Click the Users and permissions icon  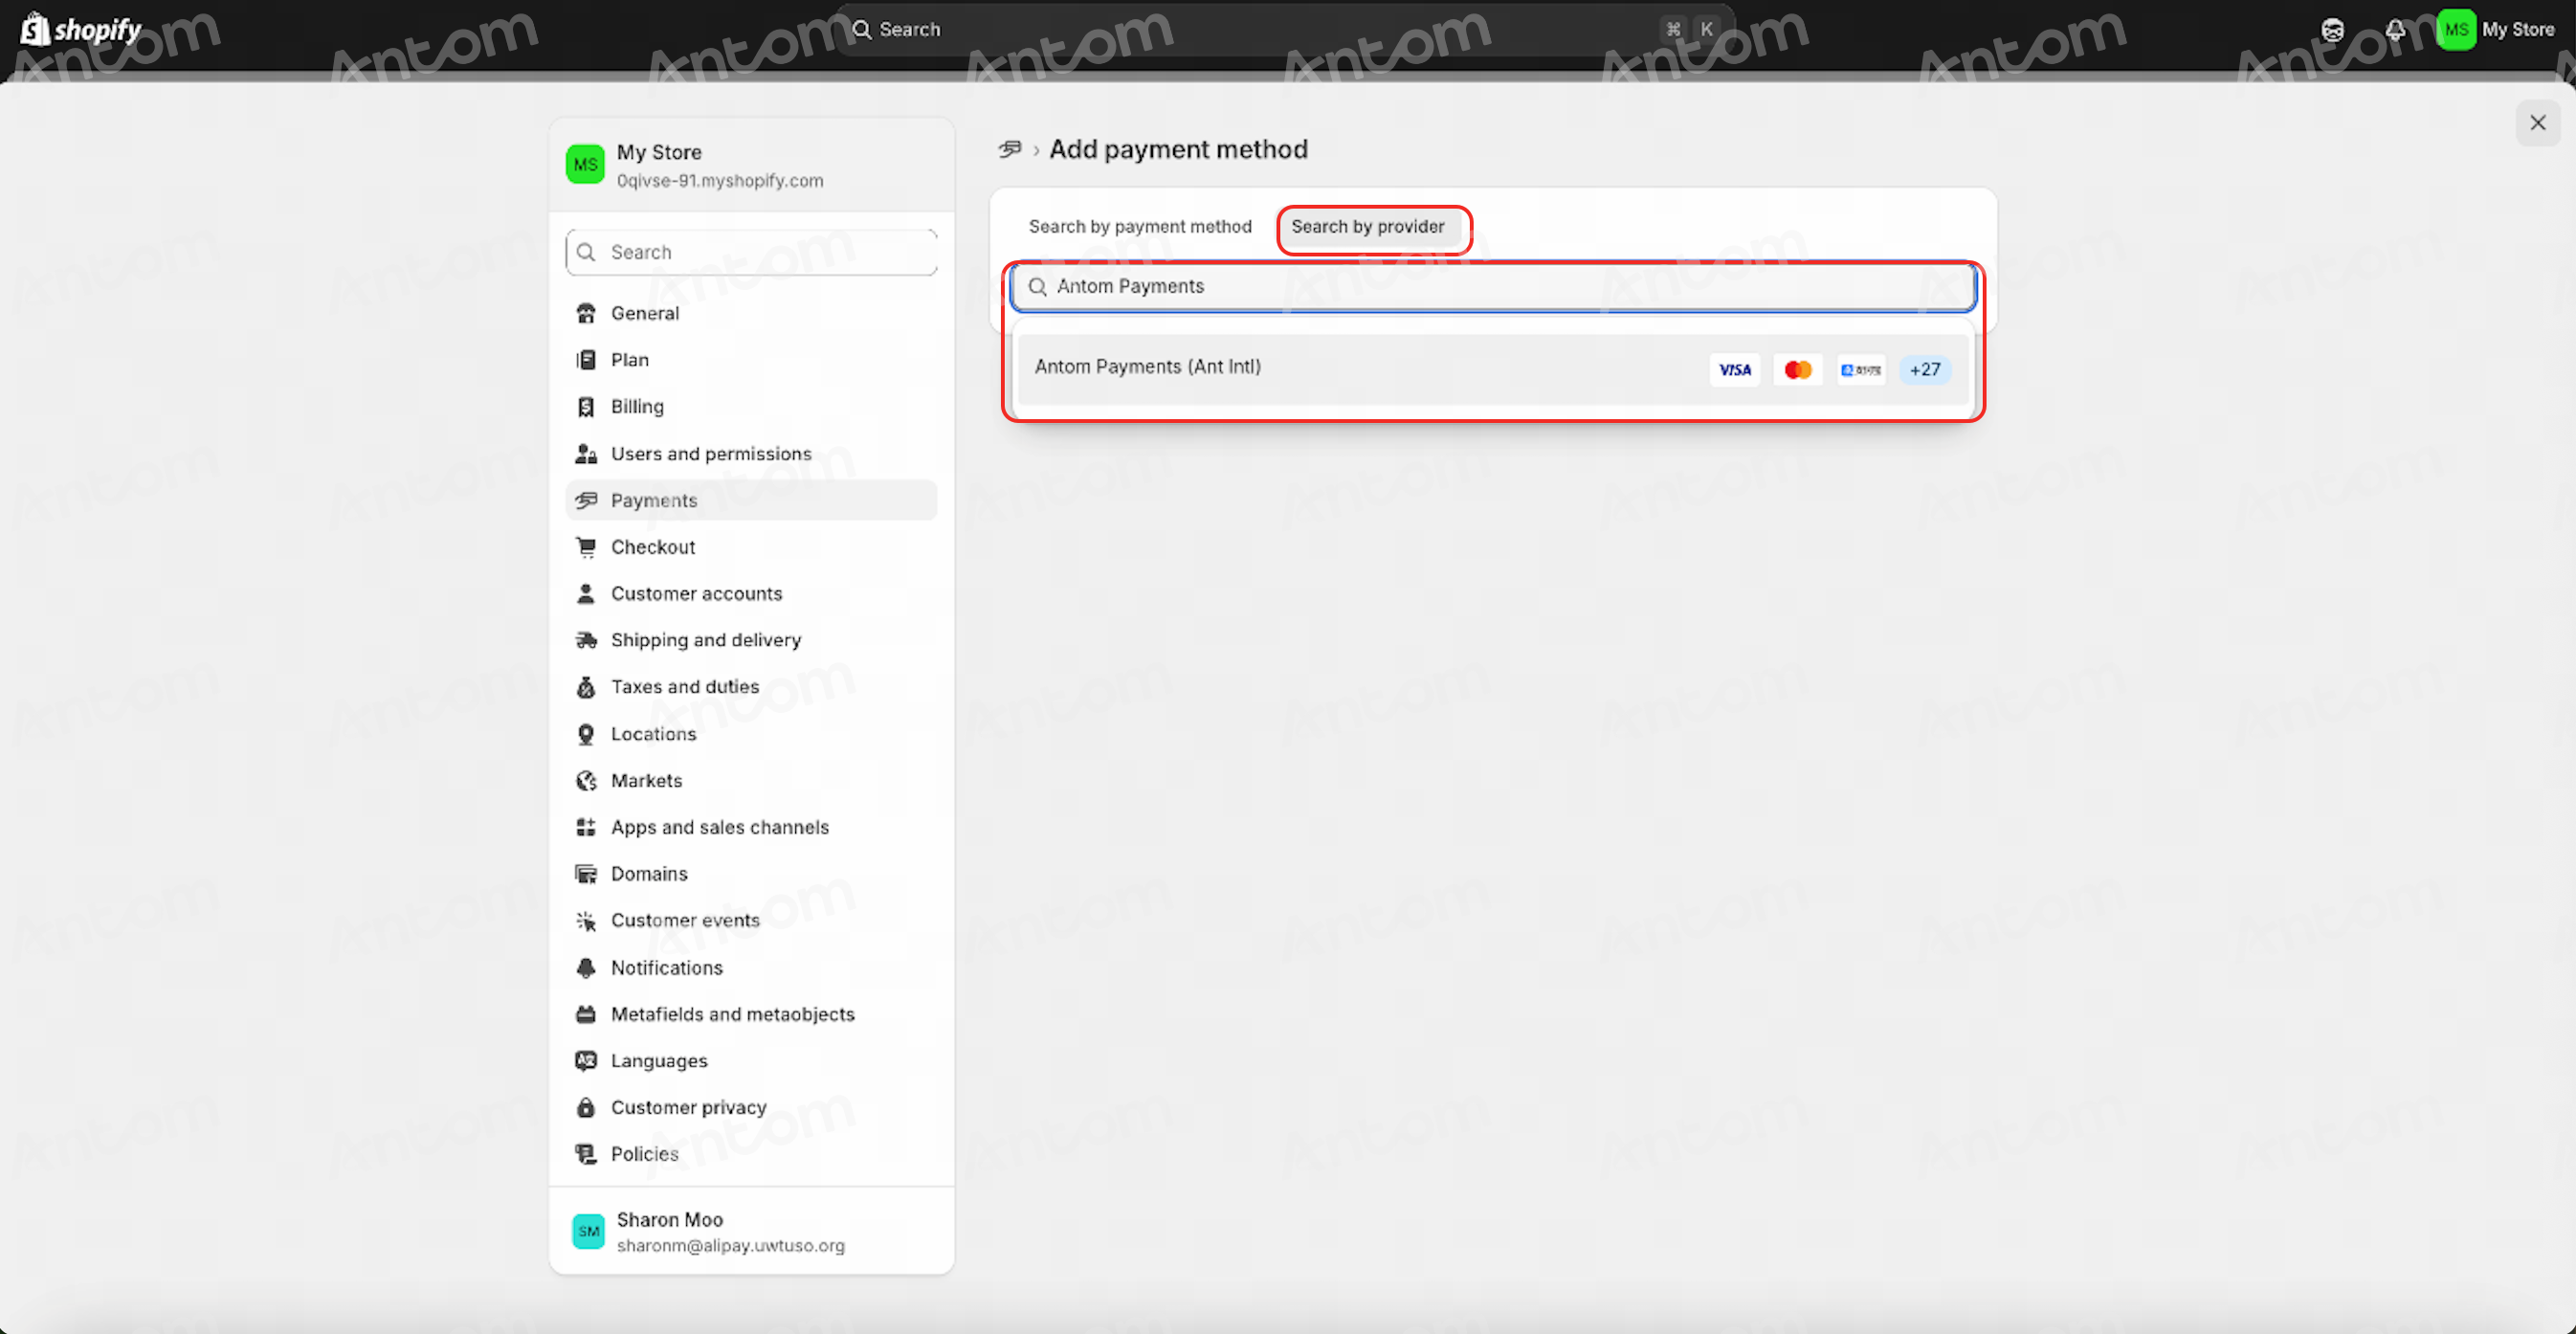[x=586, y=453]
